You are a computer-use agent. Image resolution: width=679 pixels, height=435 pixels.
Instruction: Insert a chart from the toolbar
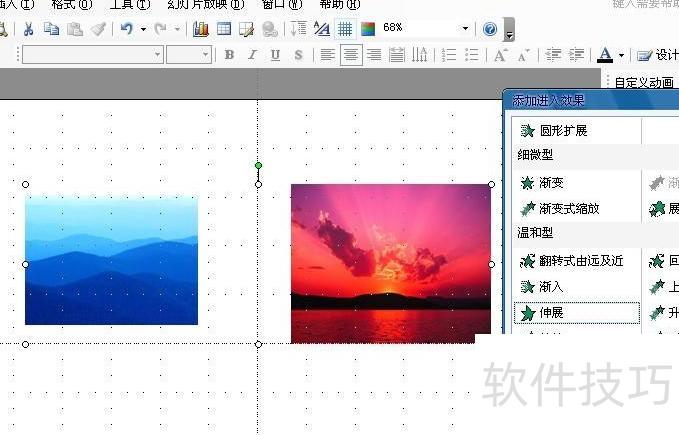point(201,29)
